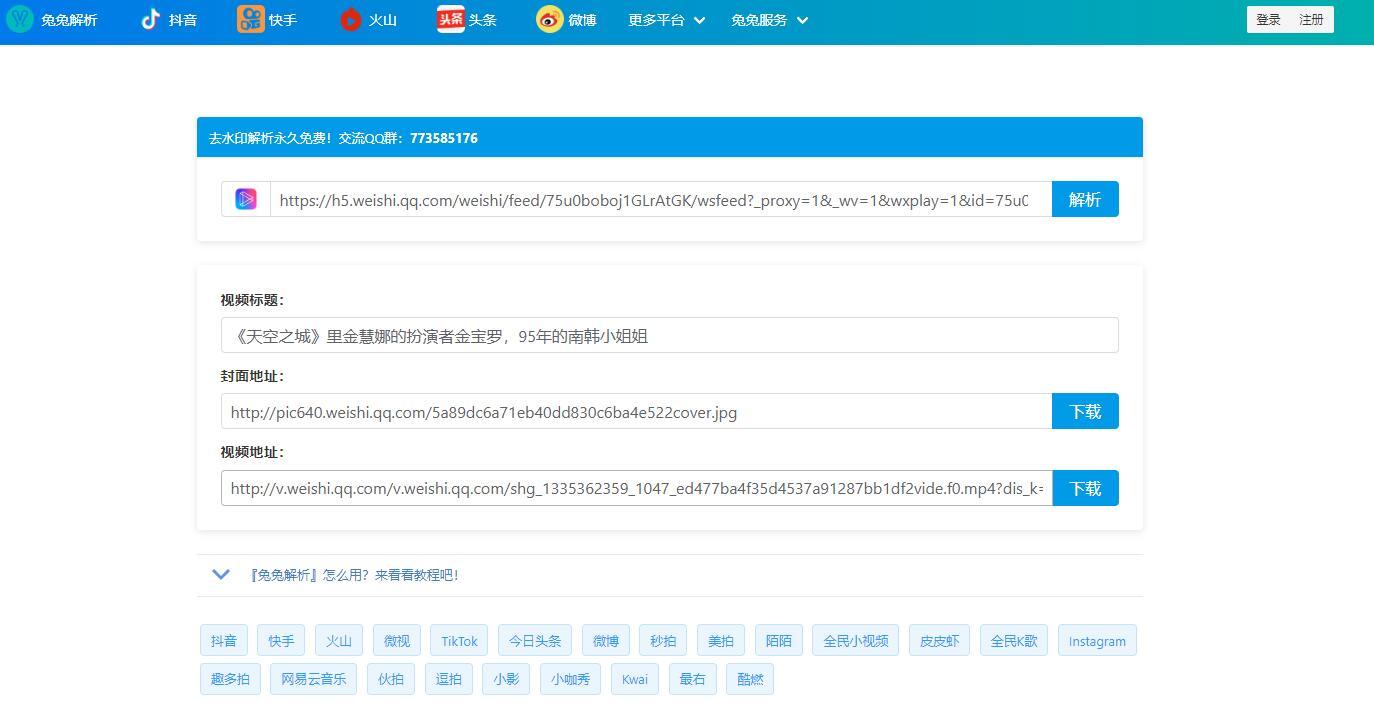Viewport: 1374px width, 702px height.
Task: Open the 头条 nav text link
Action: tap(483, 20)
